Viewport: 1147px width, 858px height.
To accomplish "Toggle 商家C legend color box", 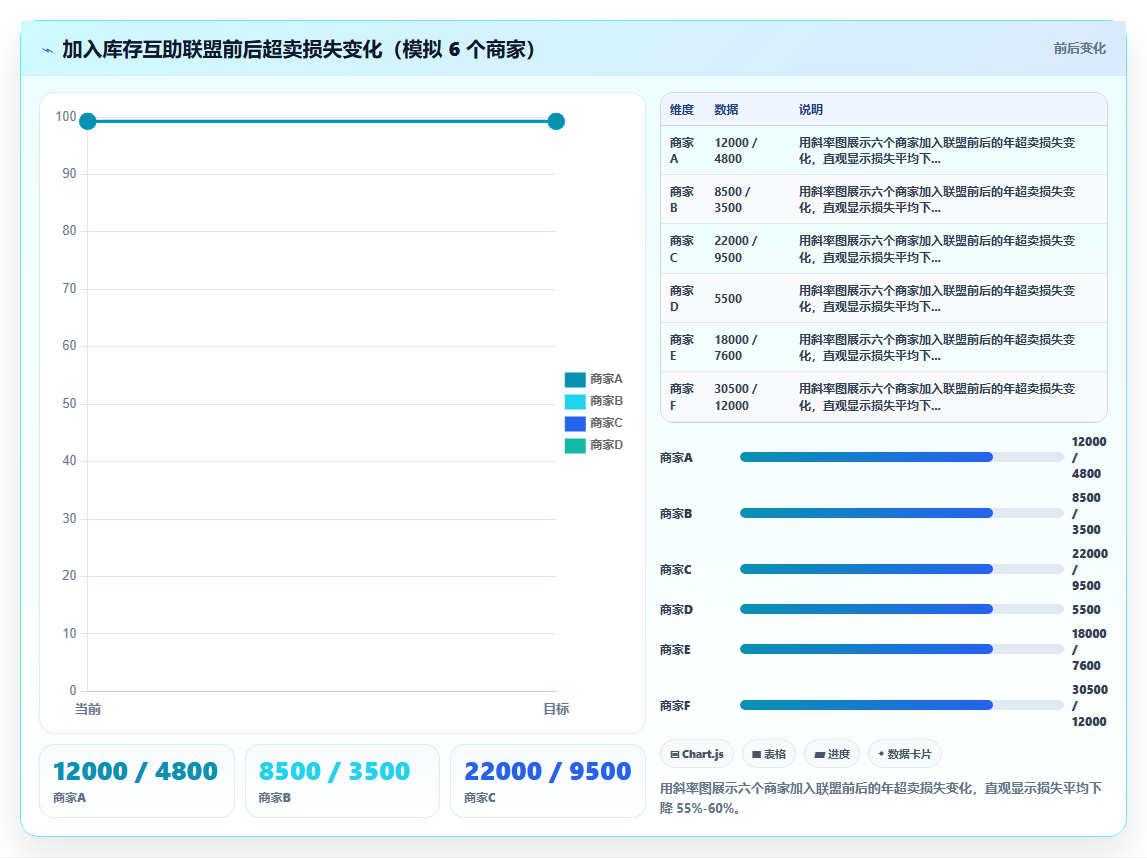I will click(x=575, y=424).
